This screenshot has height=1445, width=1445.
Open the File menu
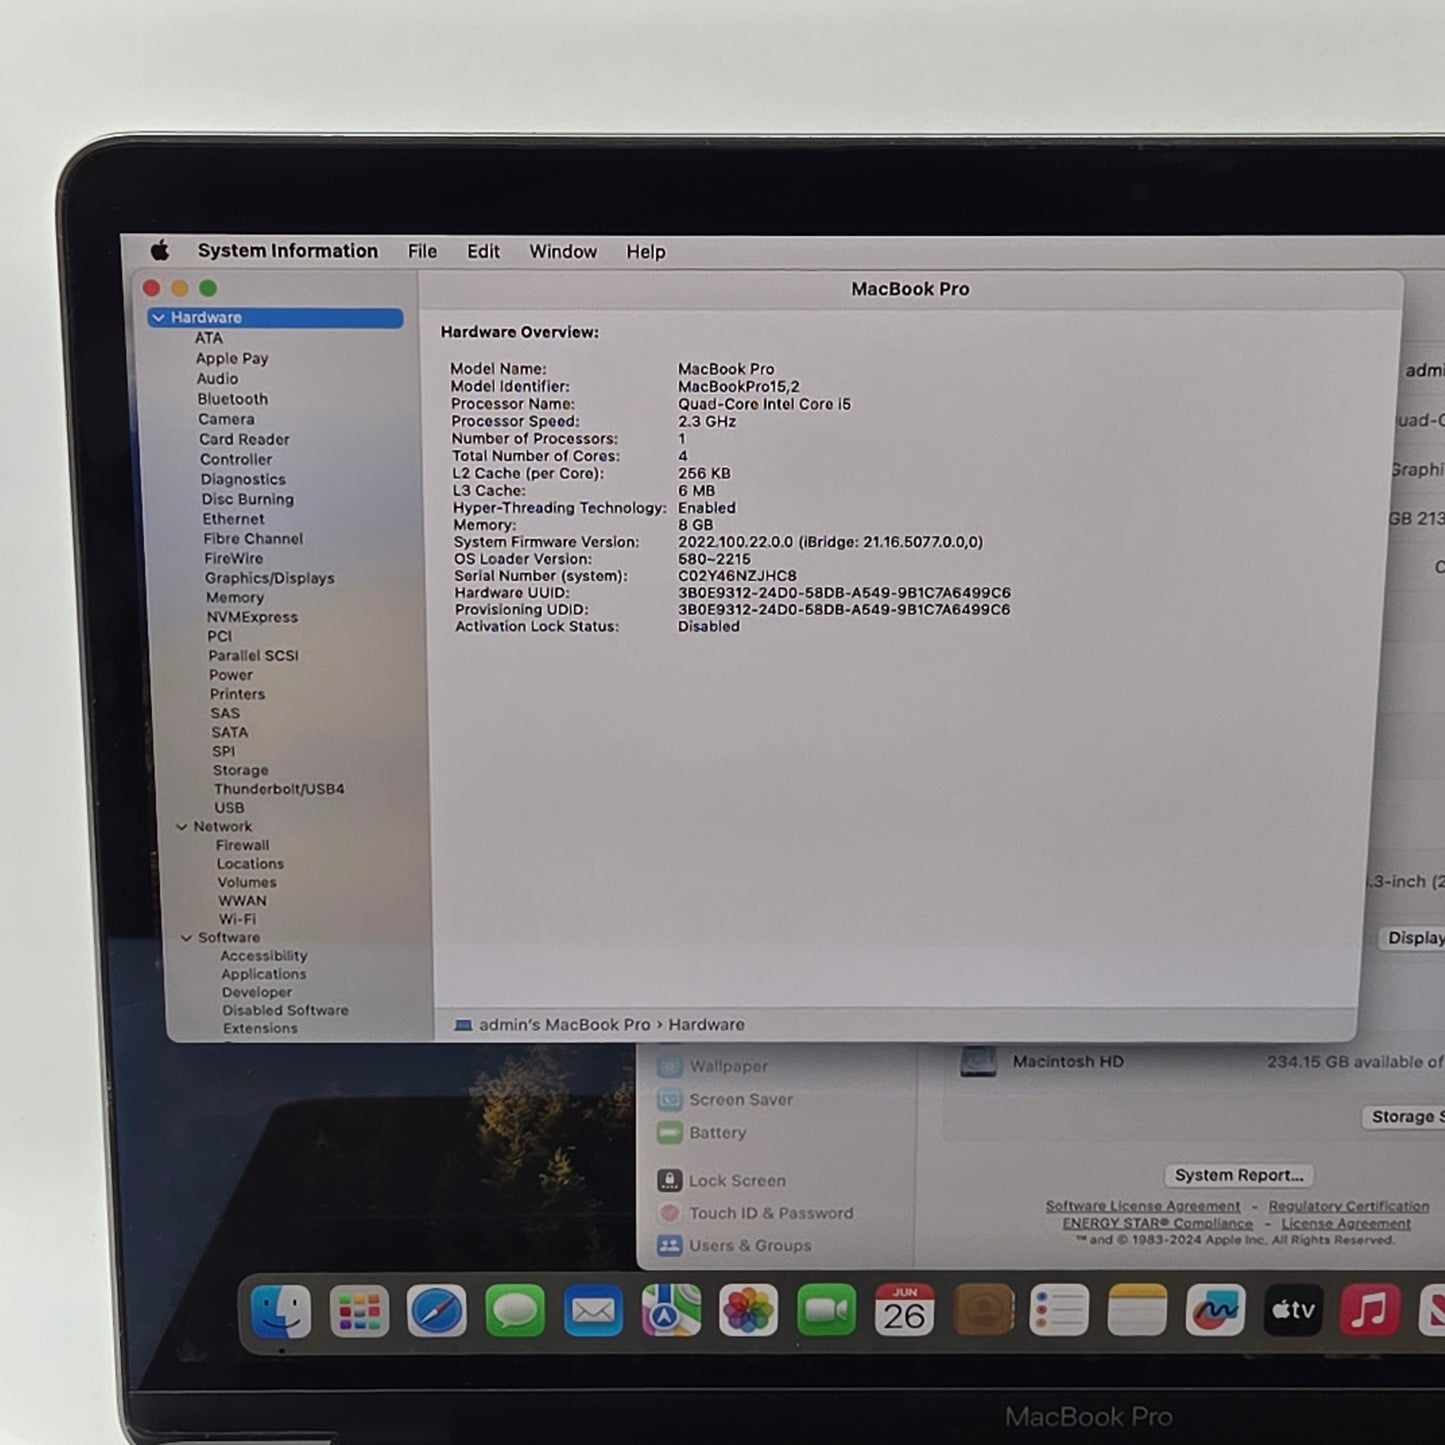[x=422, y=251]
